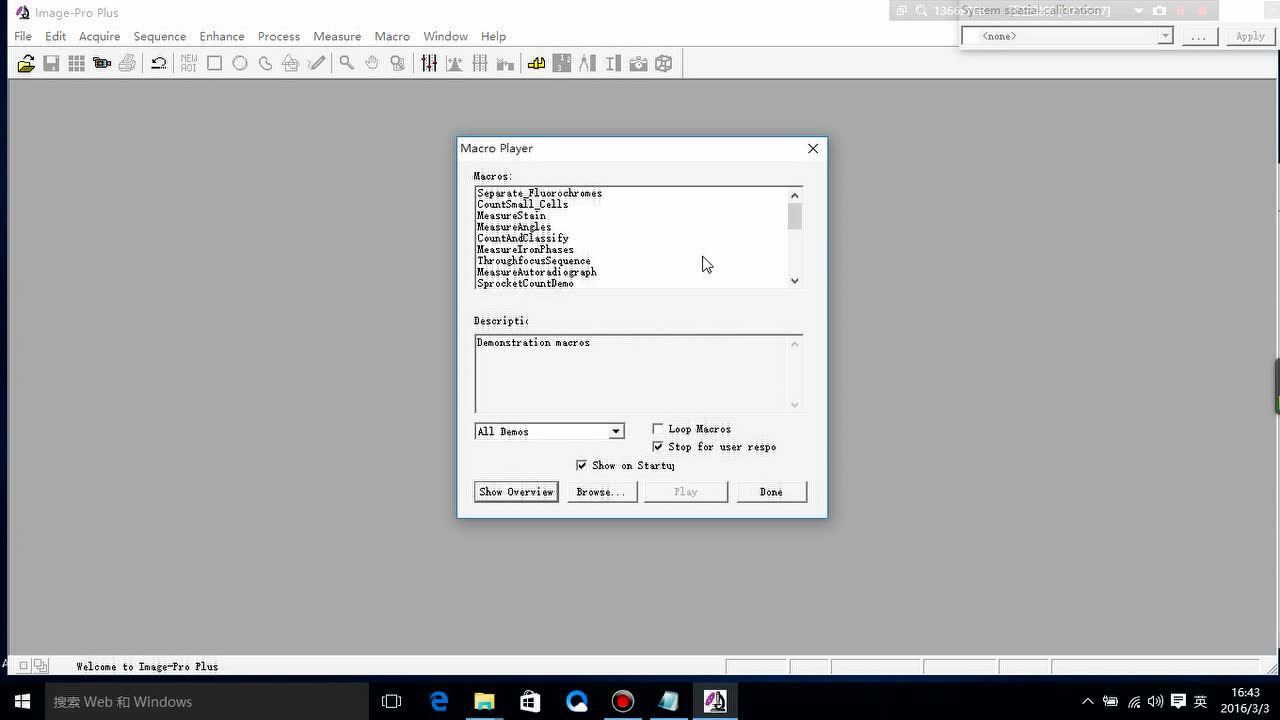The width and height of the screenshot is (1280, 720).
Task: Uncheck Stop for user response
Action: pyautogui.click(x=658, y=447)
